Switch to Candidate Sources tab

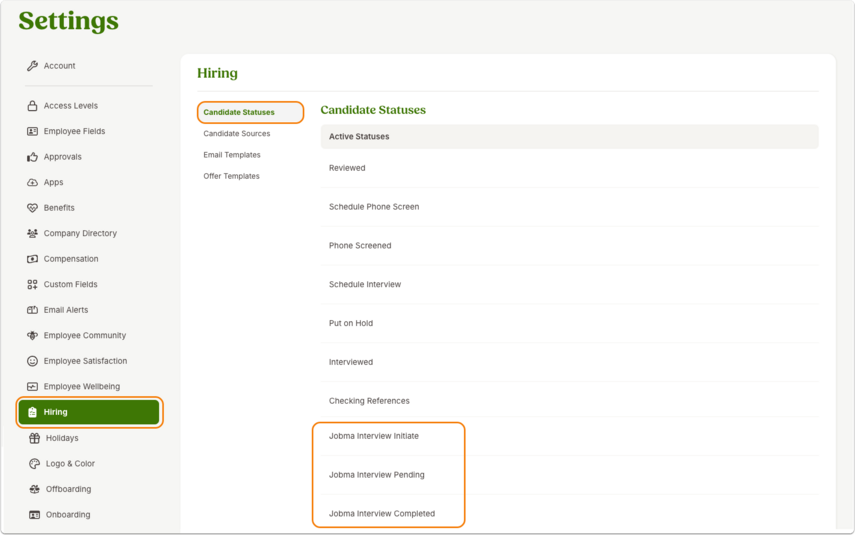(x=237, y=134)
